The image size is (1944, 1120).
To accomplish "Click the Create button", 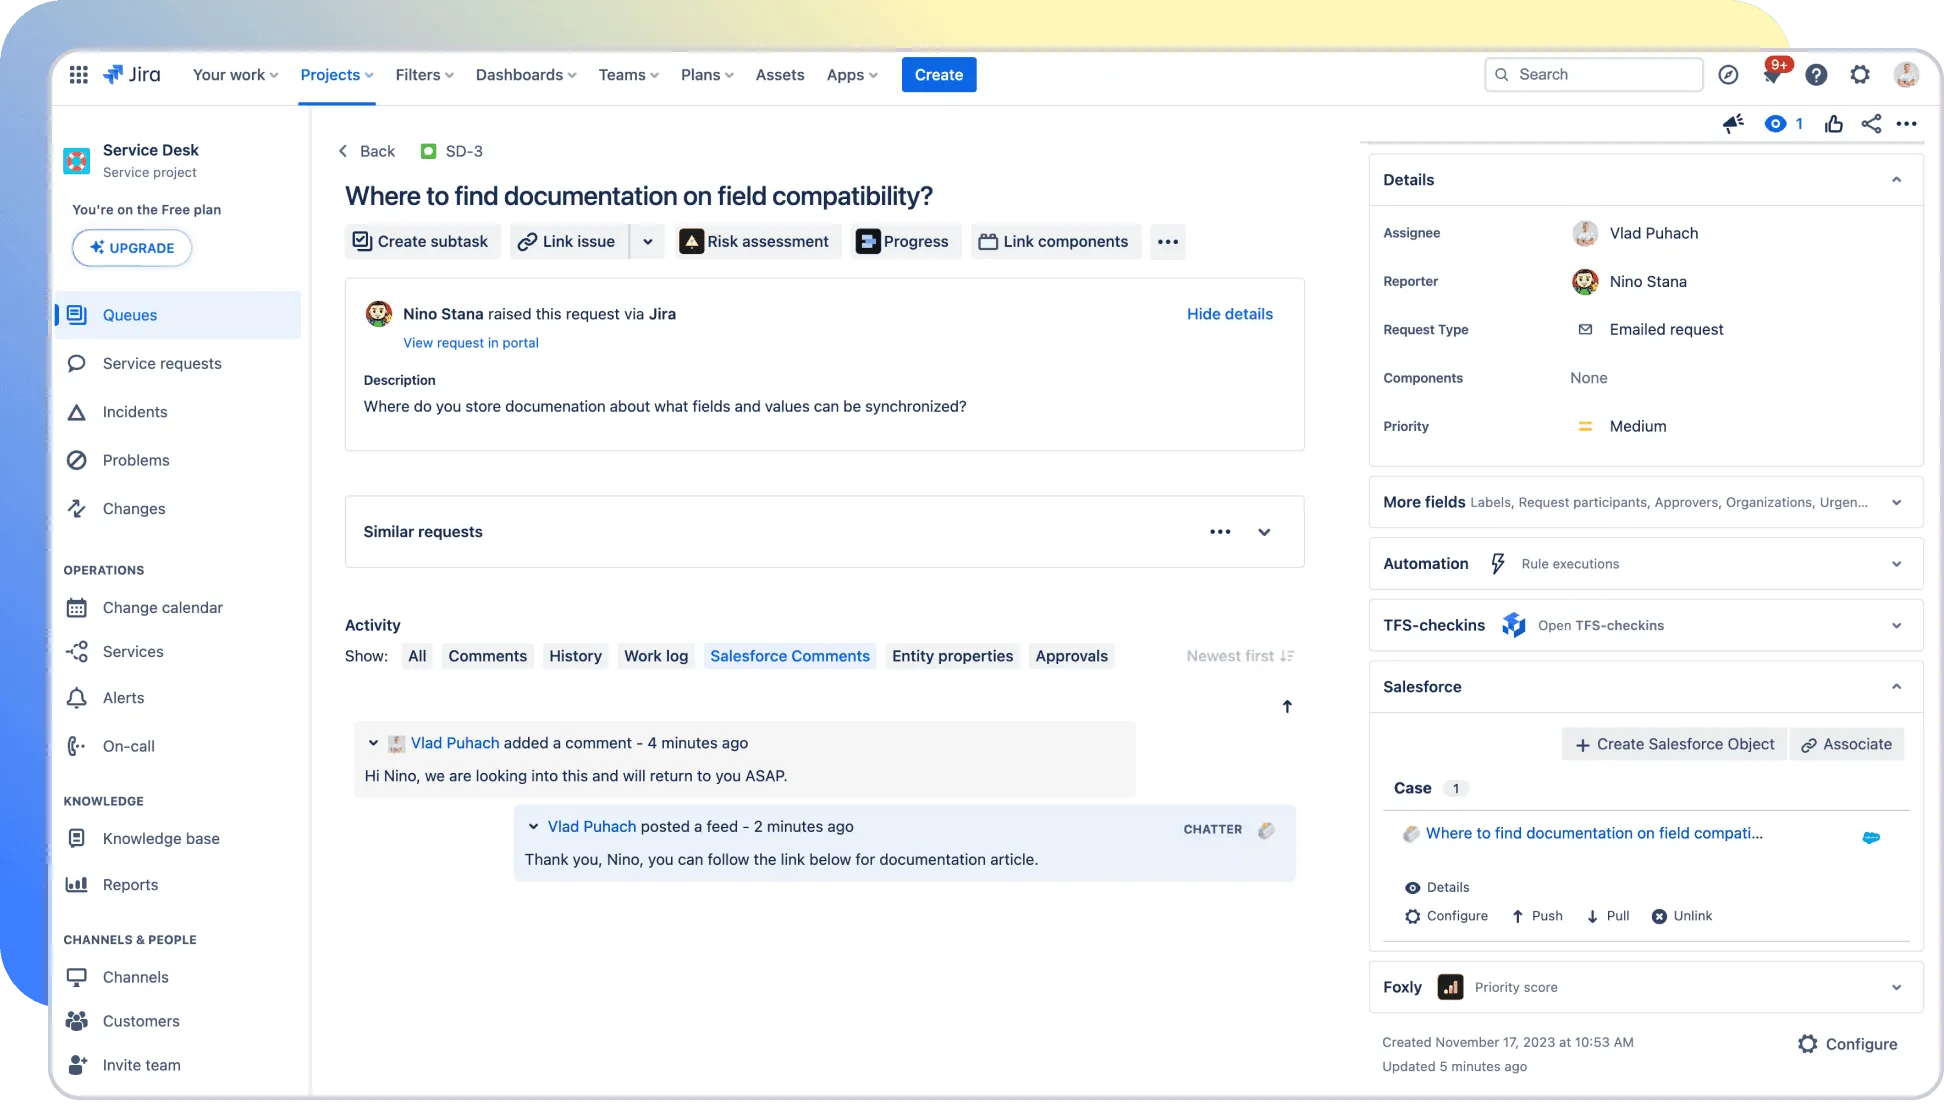I will (x=938, y=75).
